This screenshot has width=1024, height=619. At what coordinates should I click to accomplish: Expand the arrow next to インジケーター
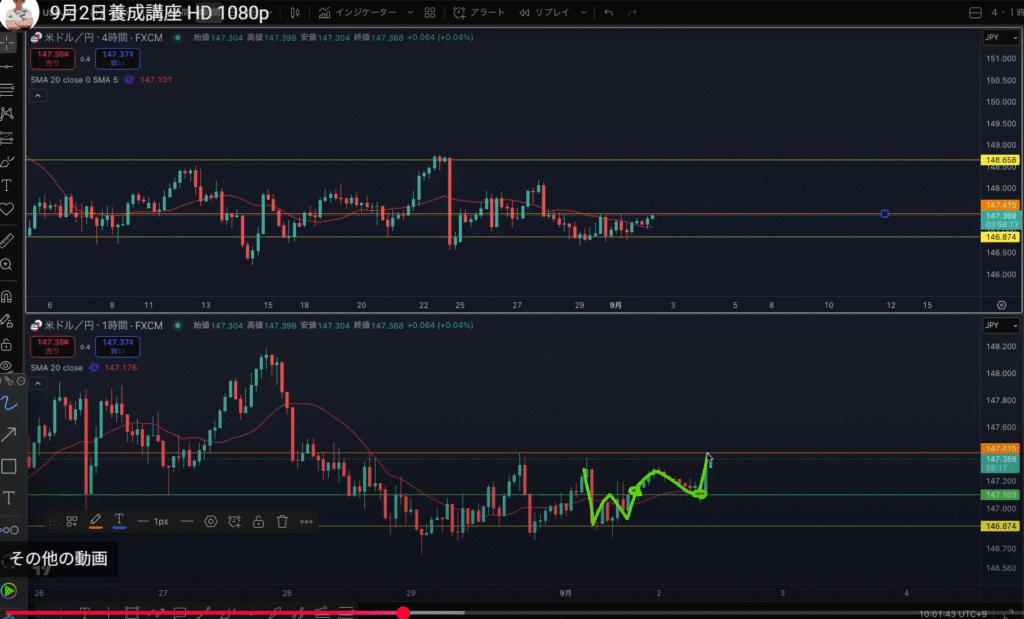[410, 12]
